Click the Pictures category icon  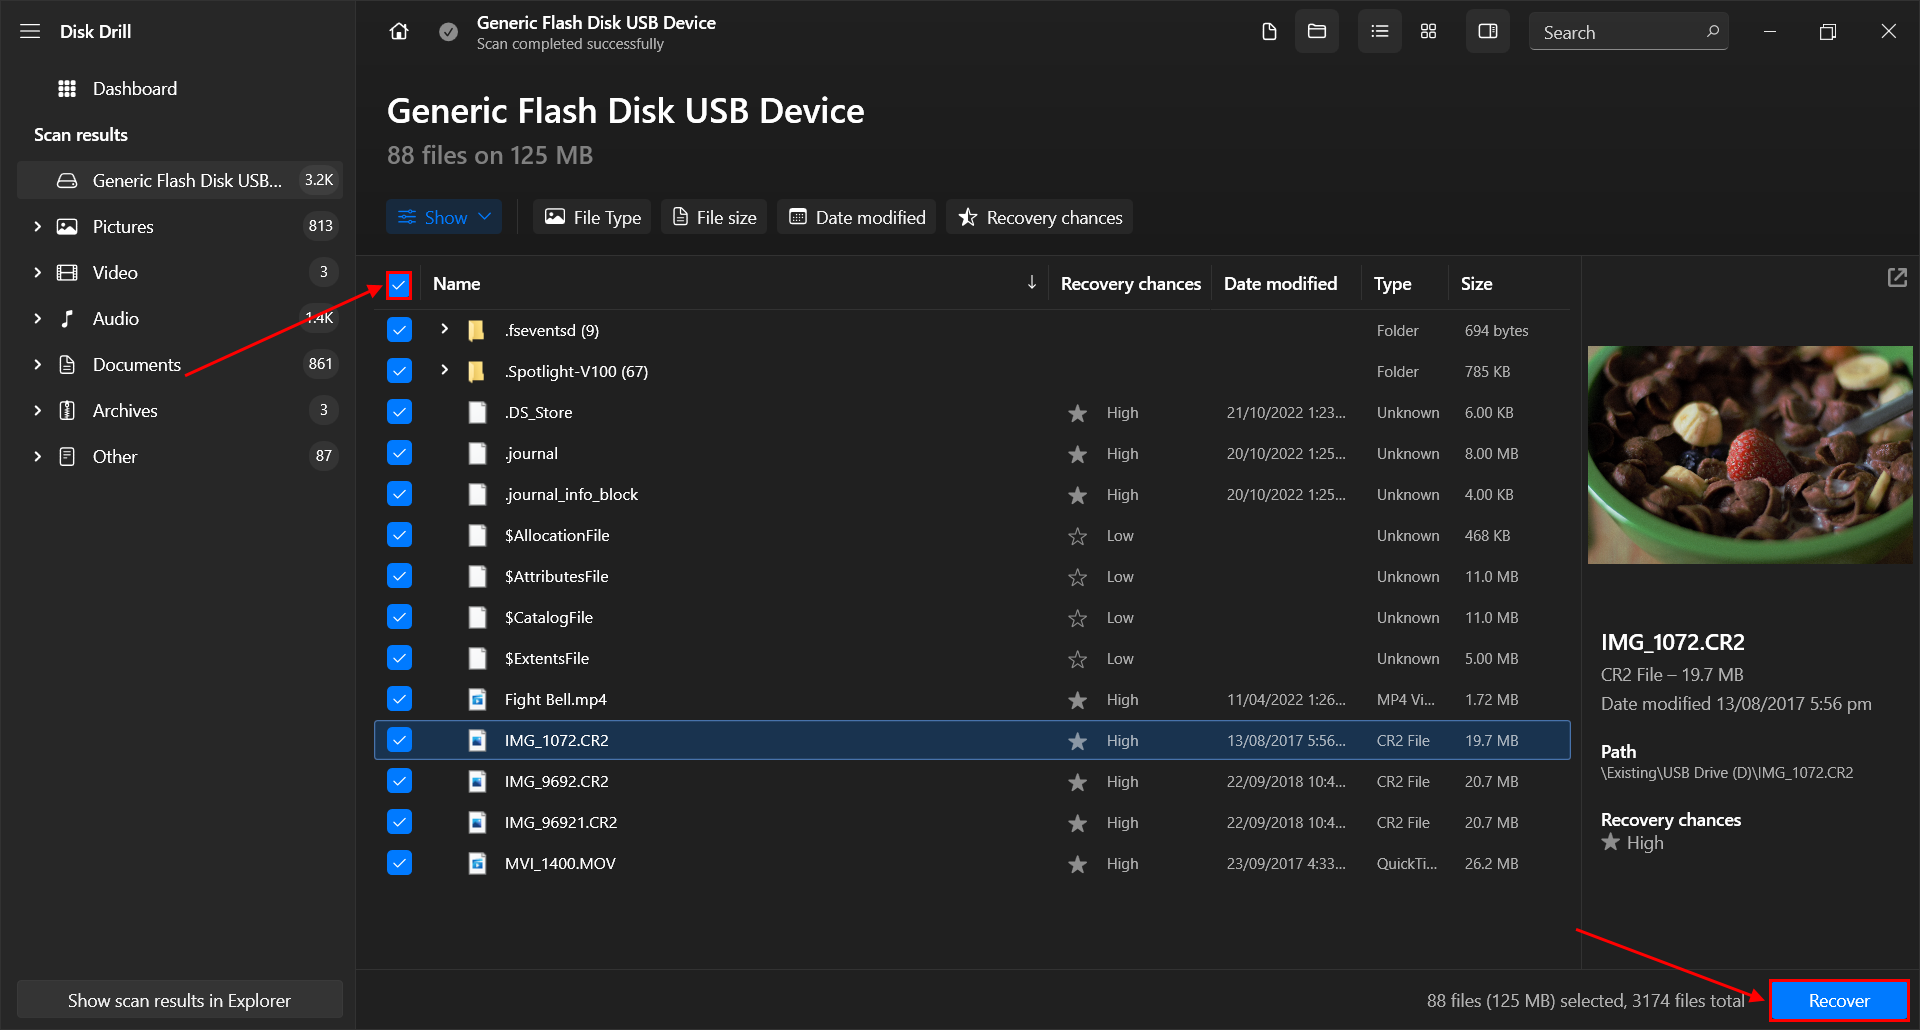coord(67,227)
